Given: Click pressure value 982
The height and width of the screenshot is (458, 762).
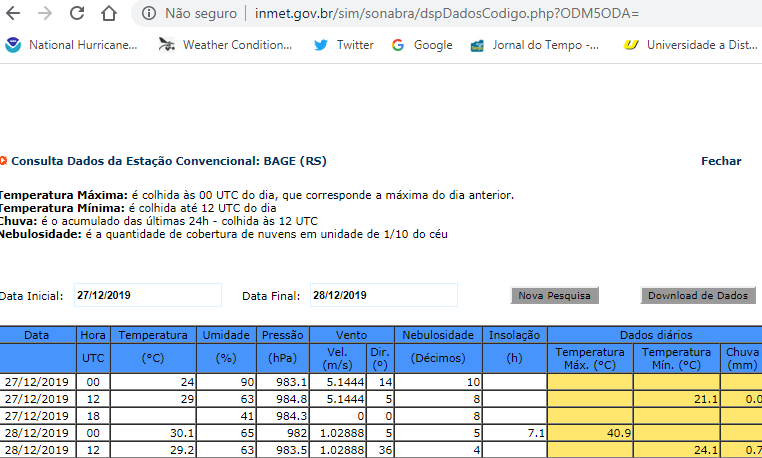Looking at the screenshot, I should coord(296,433).
